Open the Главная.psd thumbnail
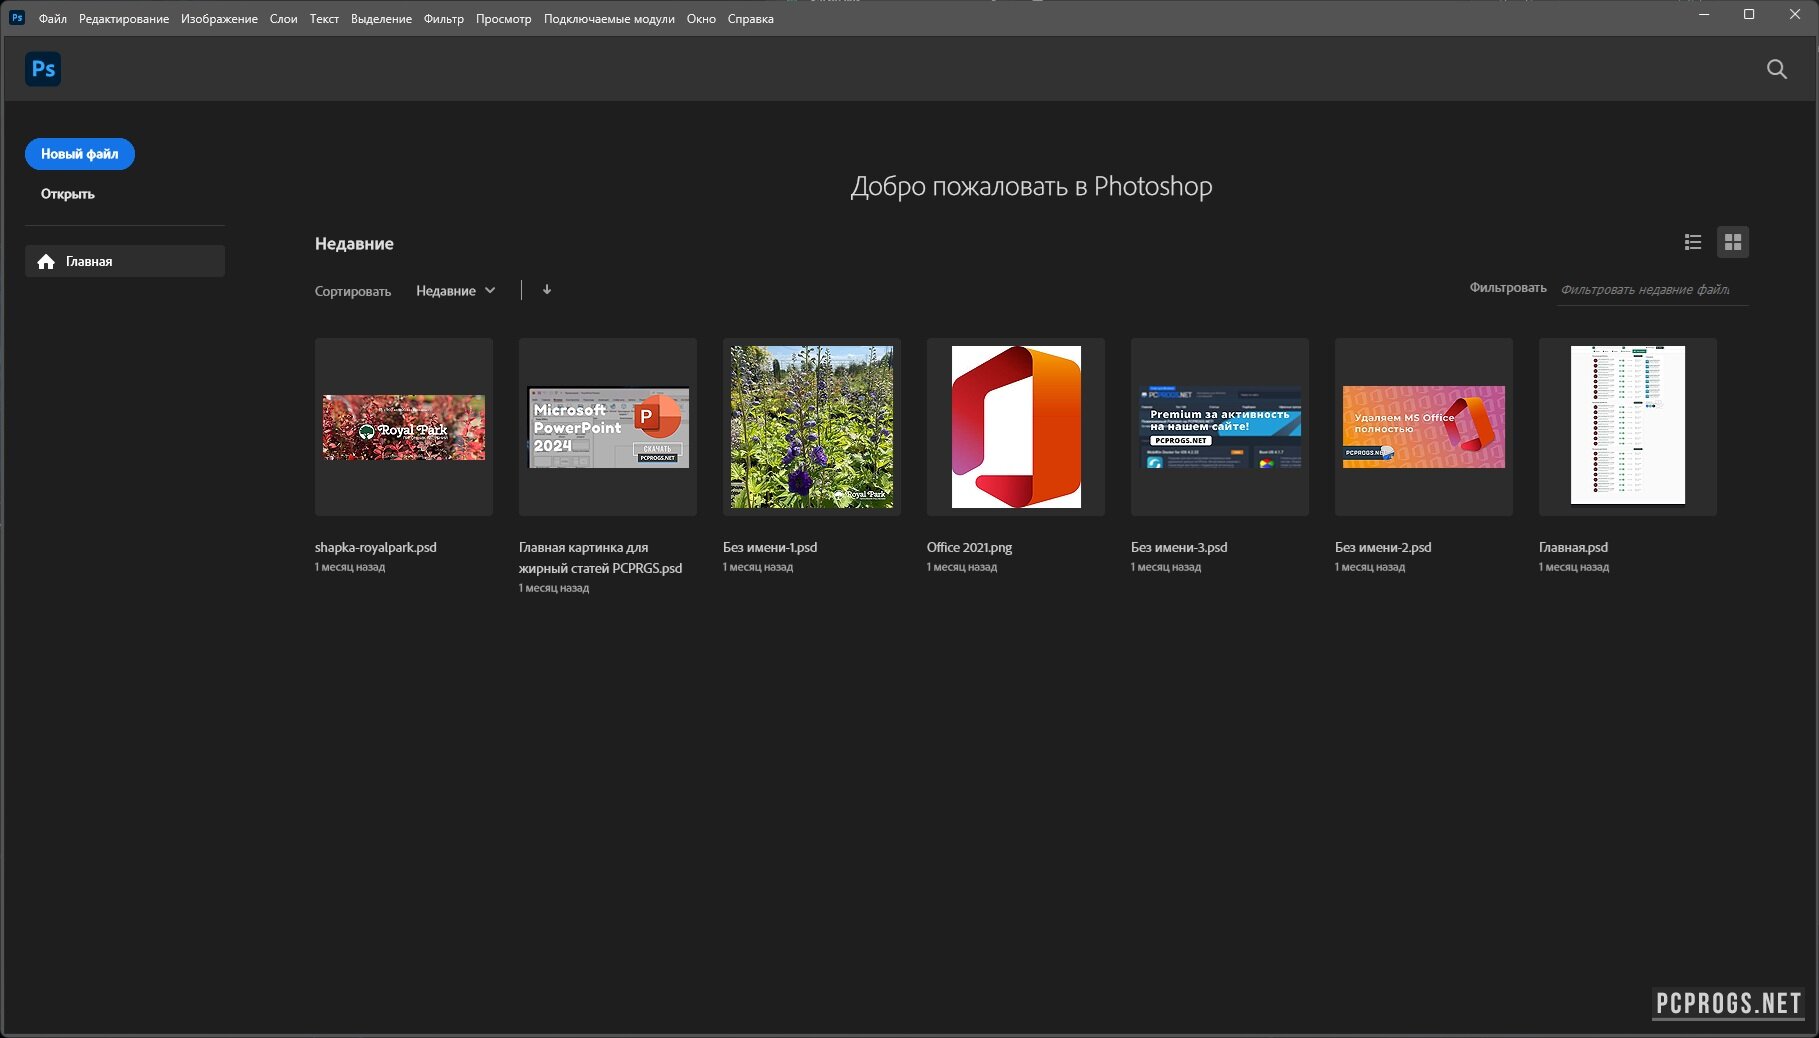1819x1038 pixels. pyautogui.click(x=1627, y=427)
